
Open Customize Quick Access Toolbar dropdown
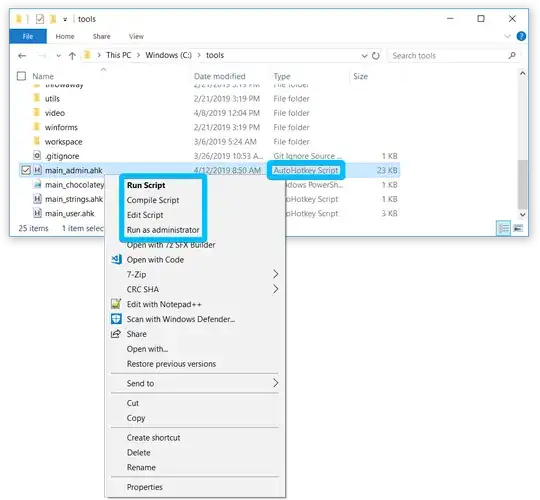point(65,20)
